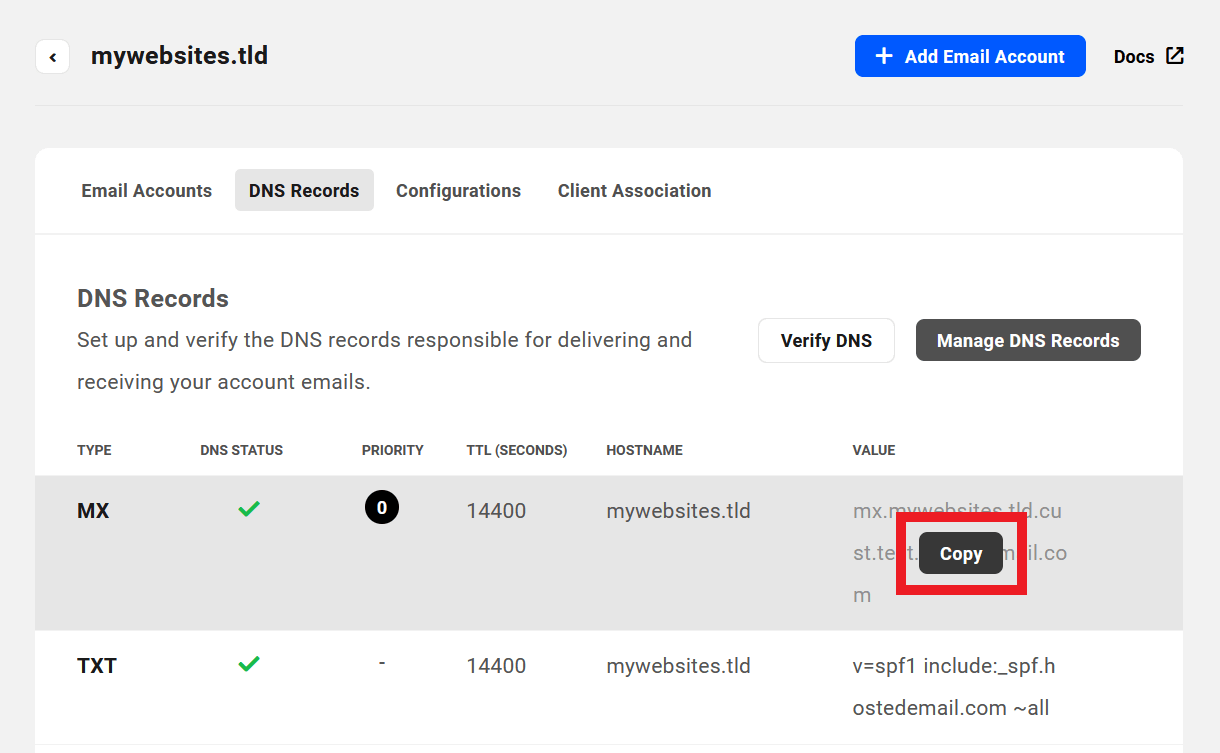Screen dimensions: 1220x753
Task: View the Client Association tab
Action: pos(634,190)
